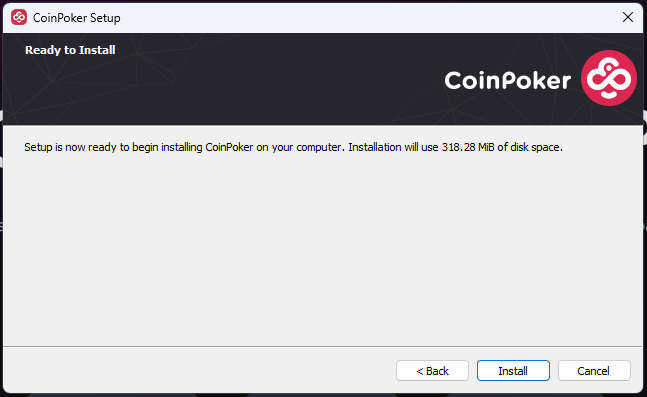Screen dimensions: 647x397
Task: Click the "Installation will use" phrase
Action: click(393, 147)
